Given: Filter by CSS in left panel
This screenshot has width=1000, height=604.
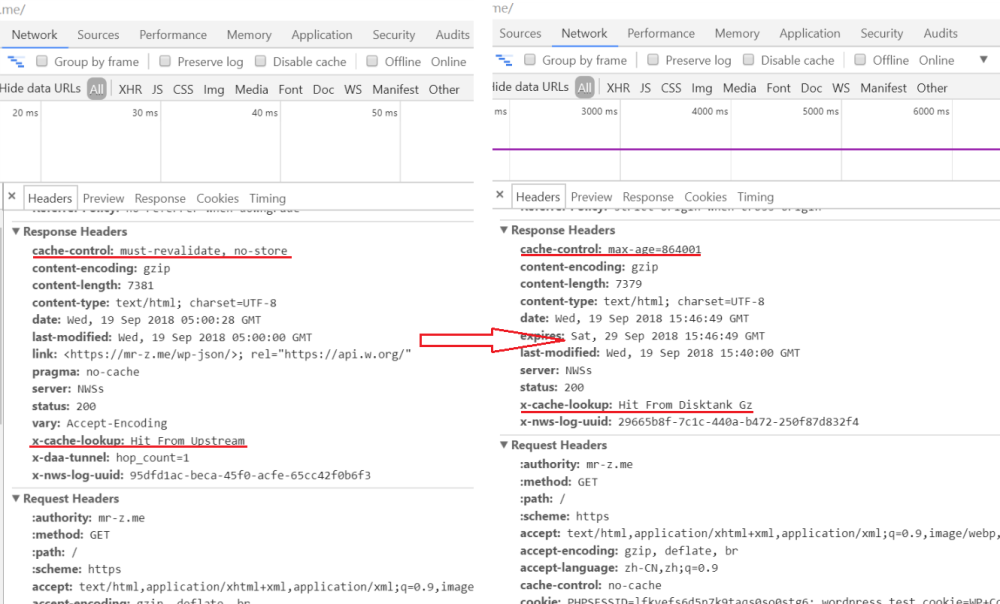Looking at the screenshot, I should (x=183, y=89).
